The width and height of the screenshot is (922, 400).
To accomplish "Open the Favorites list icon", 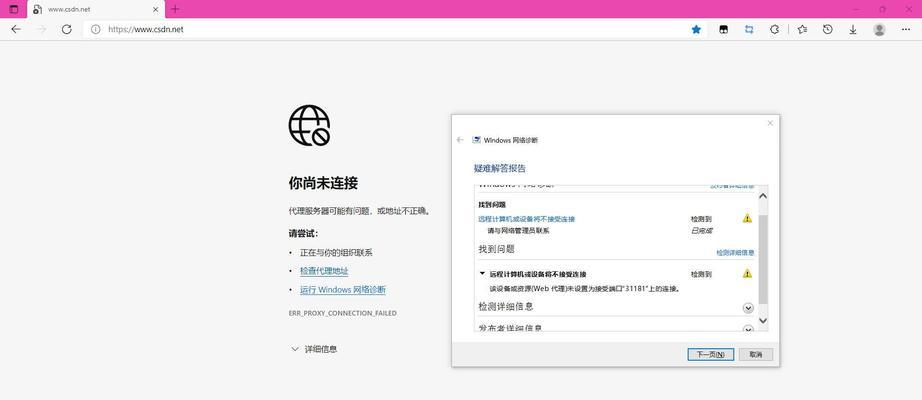I will tap(802, 29).
